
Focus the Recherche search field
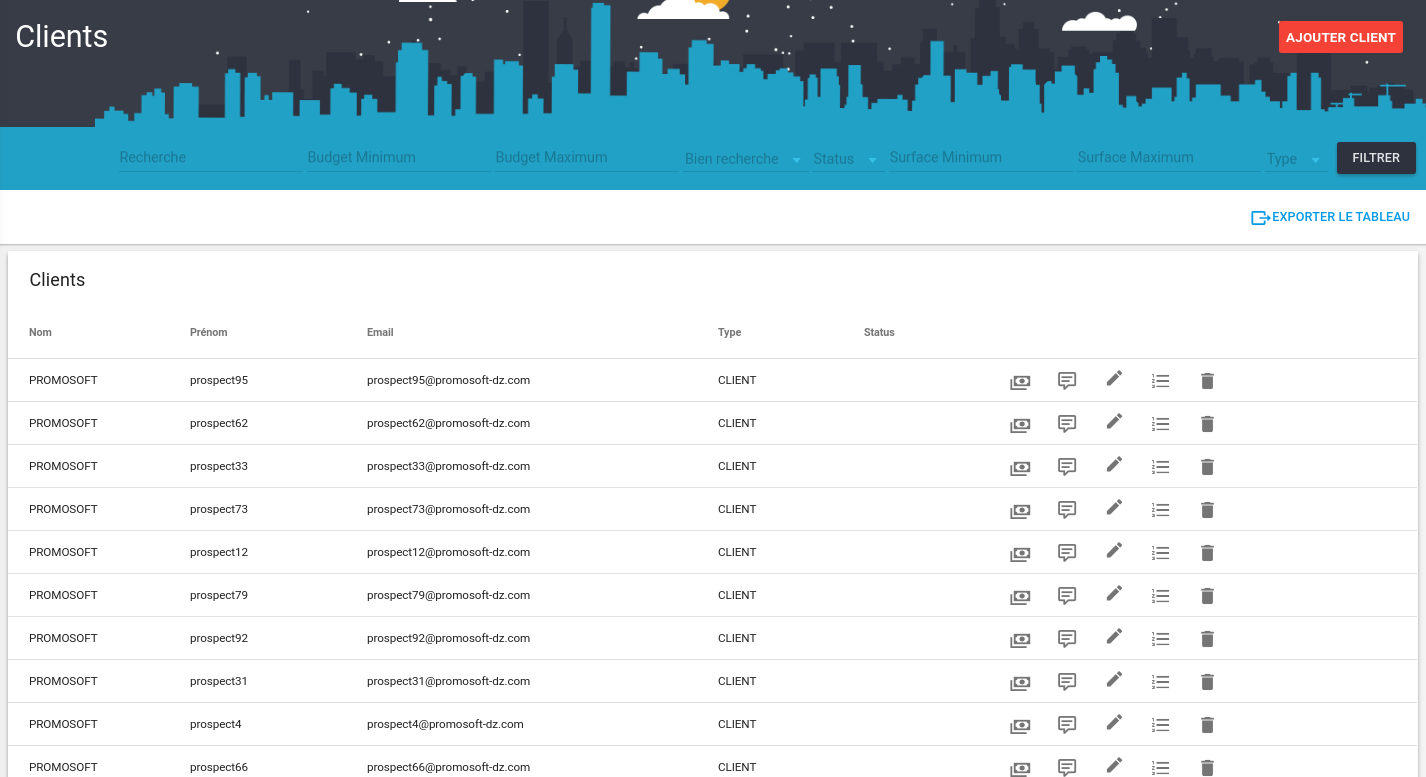210,157
